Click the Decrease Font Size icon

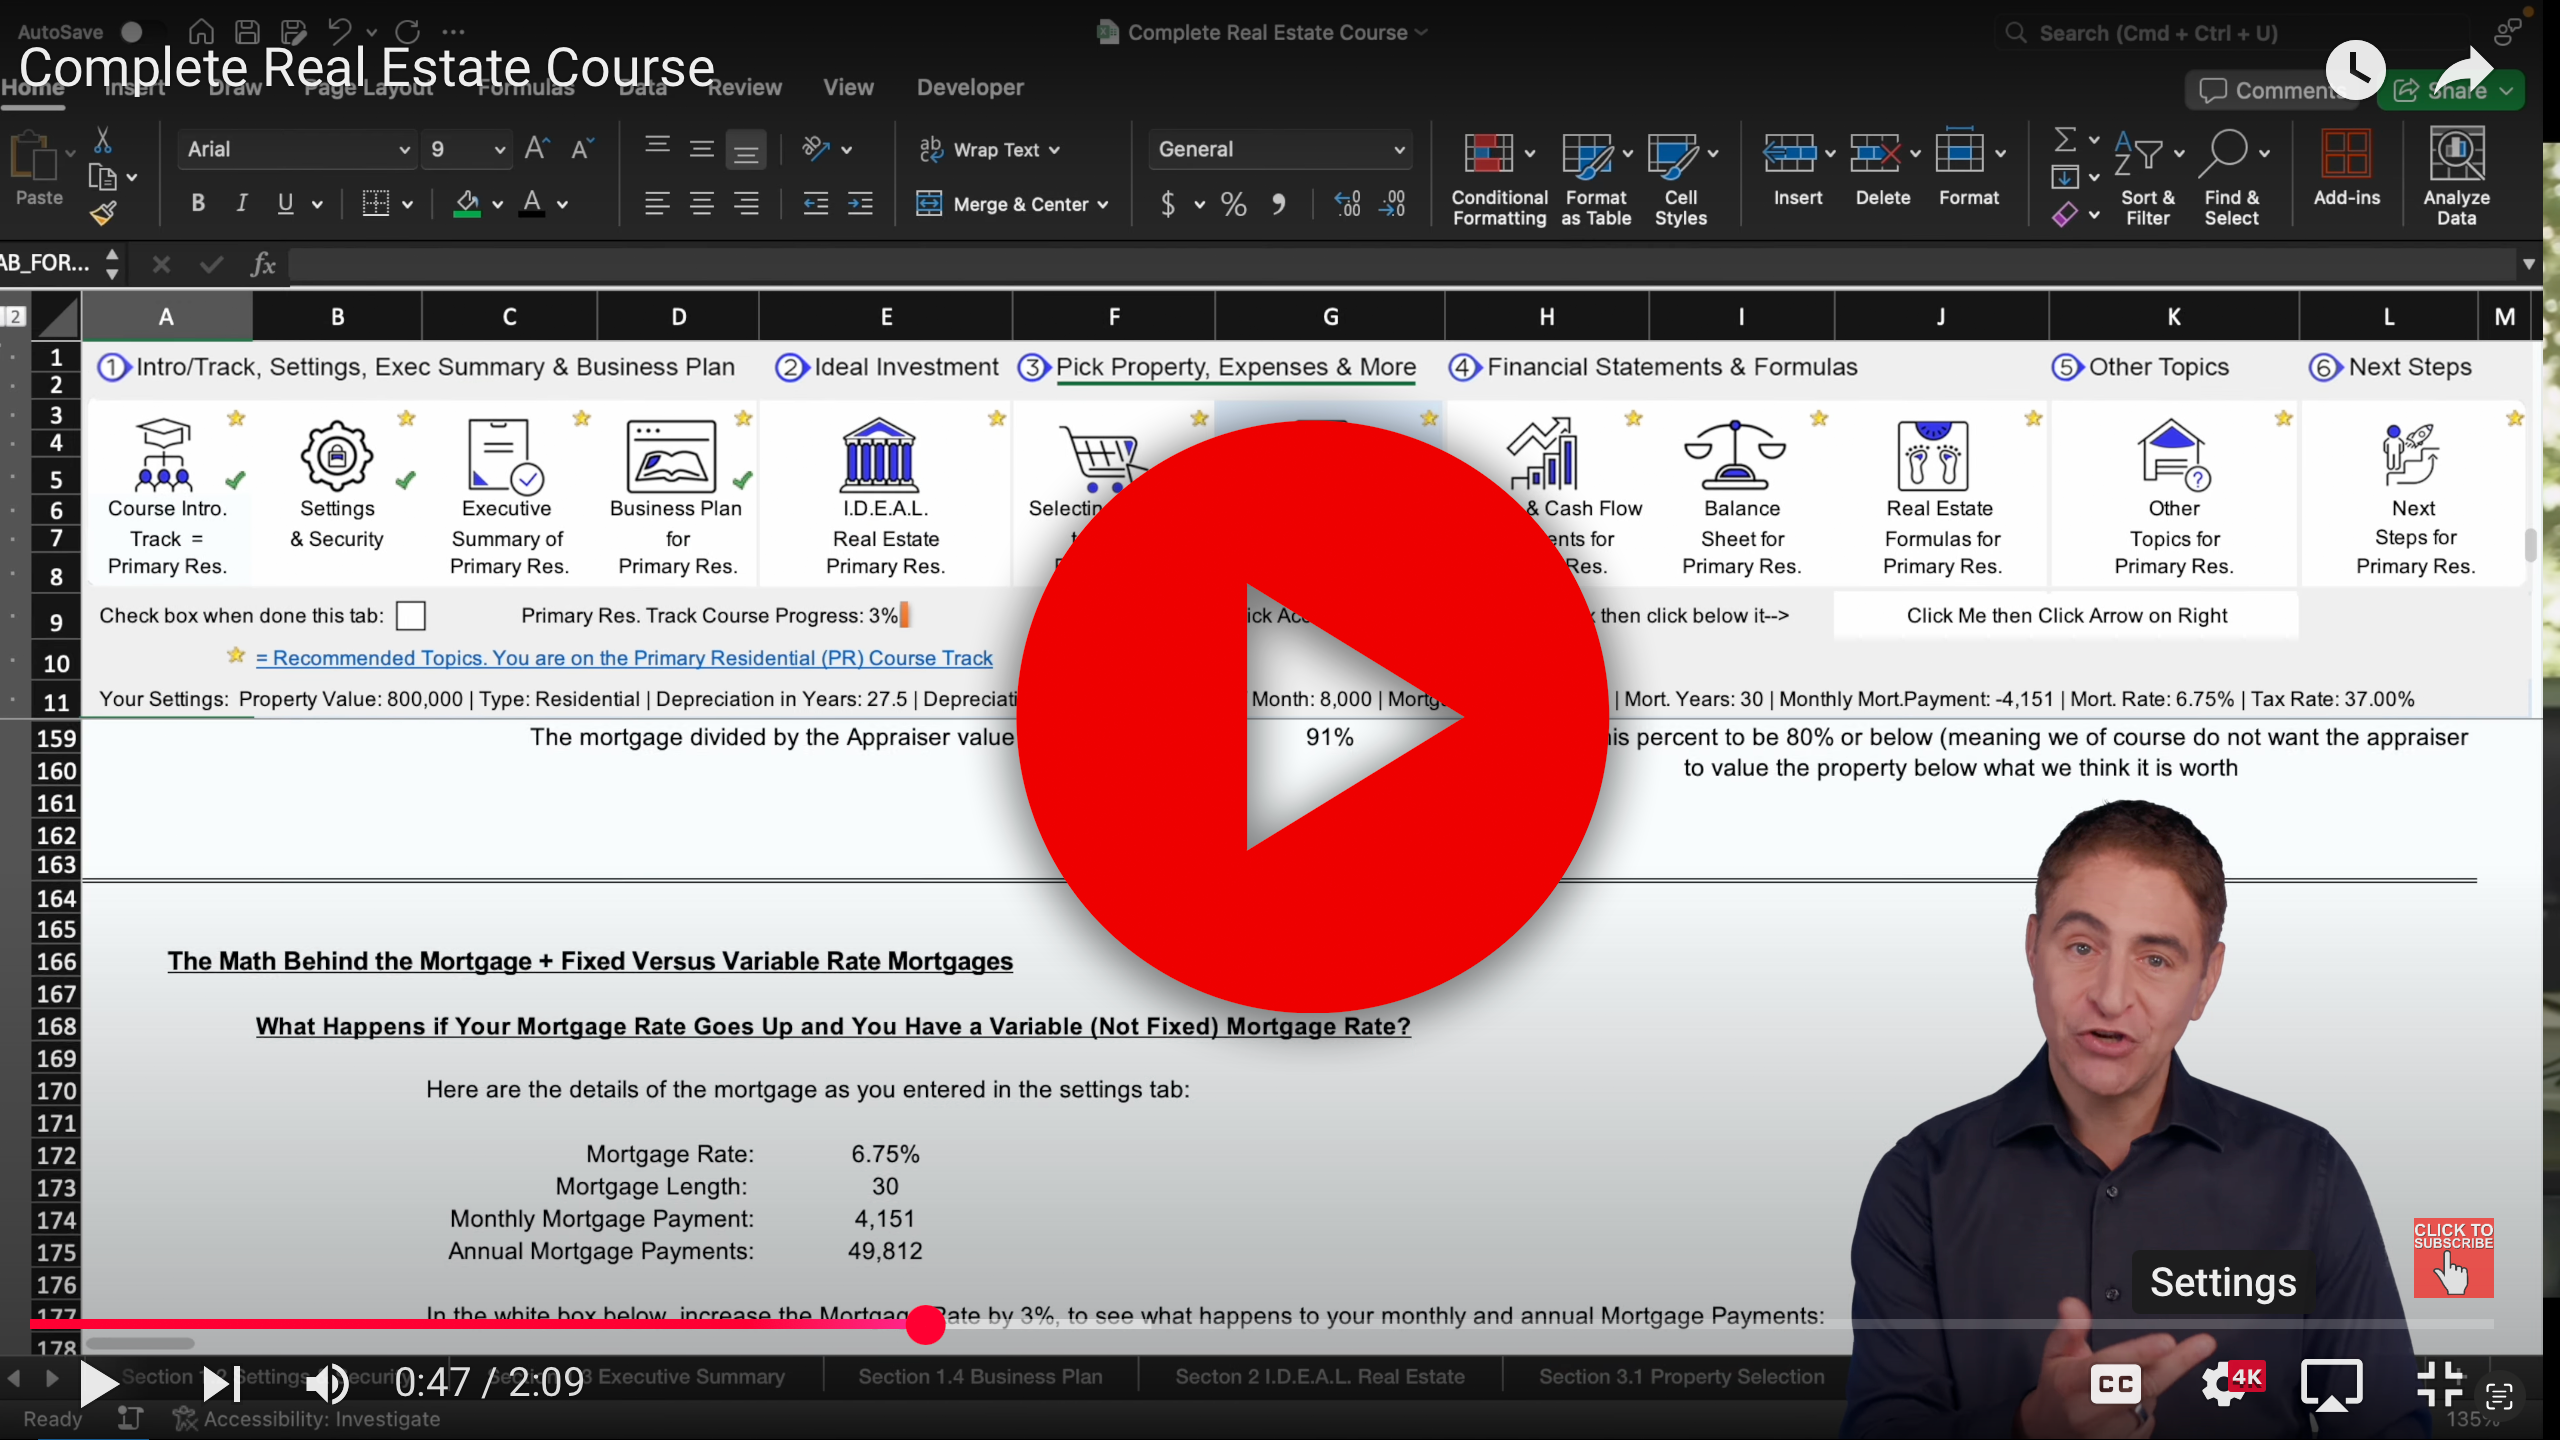click(x=583, y=149)
